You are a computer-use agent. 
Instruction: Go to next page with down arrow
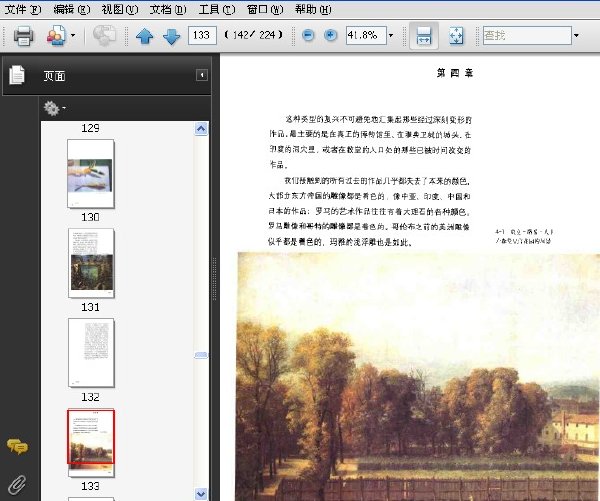click(171, 36)
